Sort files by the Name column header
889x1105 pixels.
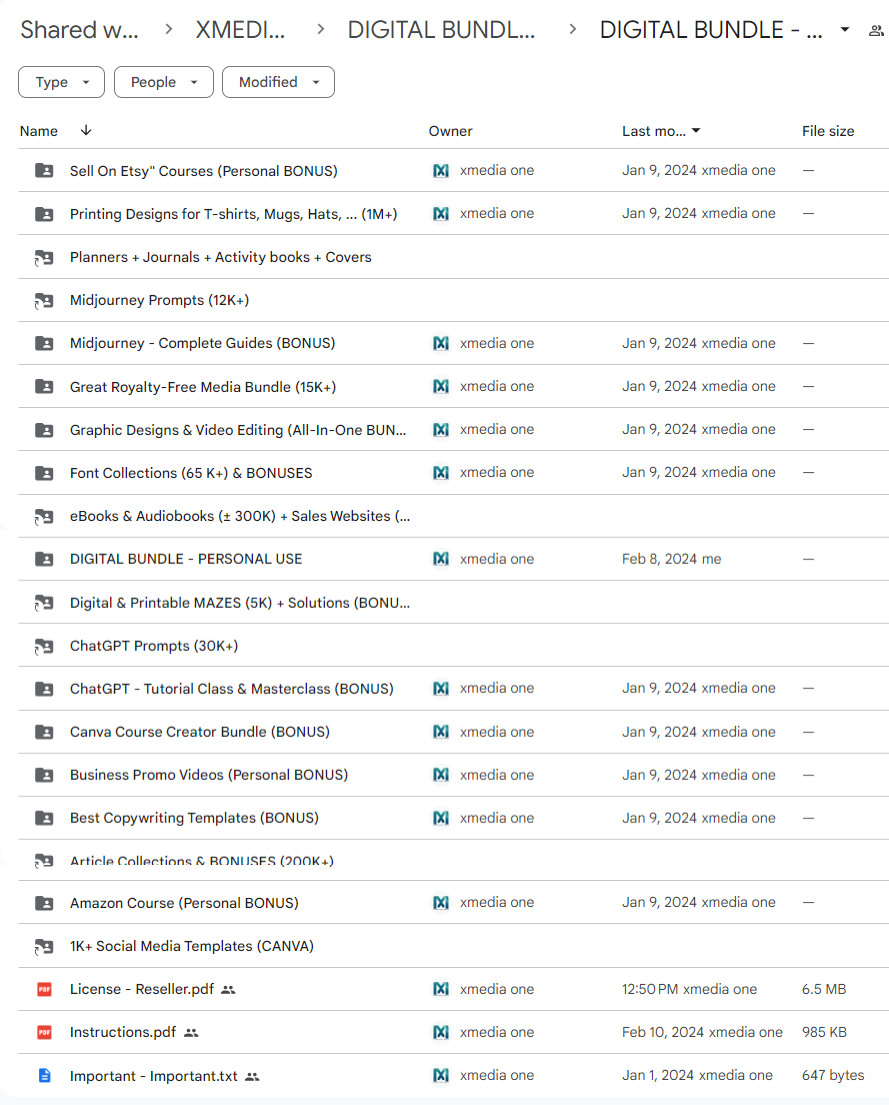(x=39, y=131)
